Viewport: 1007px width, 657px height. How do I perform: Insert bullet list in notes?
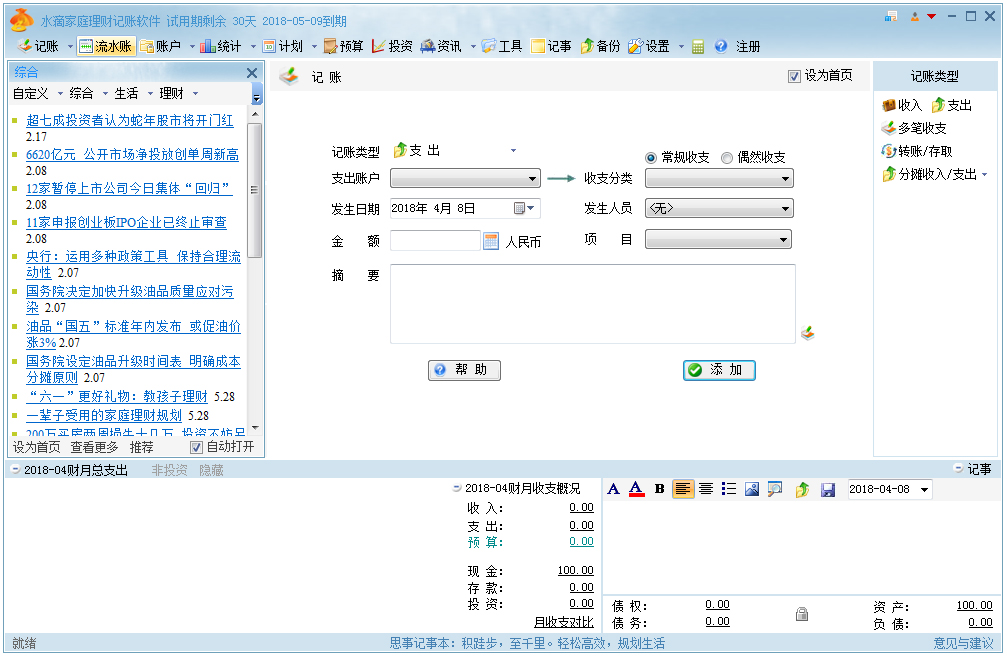pyautogui.click(x=728, y=489)
